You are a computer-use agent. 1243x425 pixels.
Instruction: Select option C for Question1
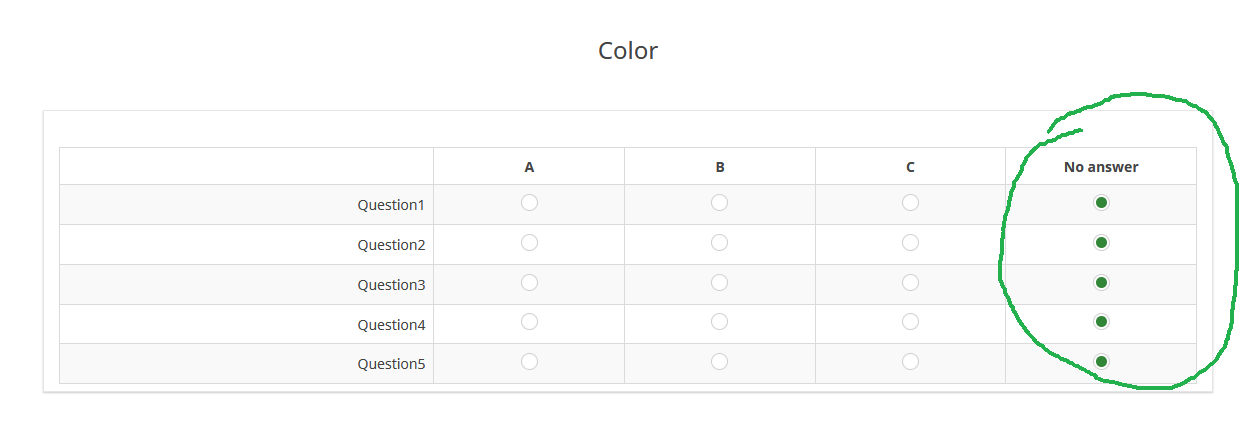[910, 203]
